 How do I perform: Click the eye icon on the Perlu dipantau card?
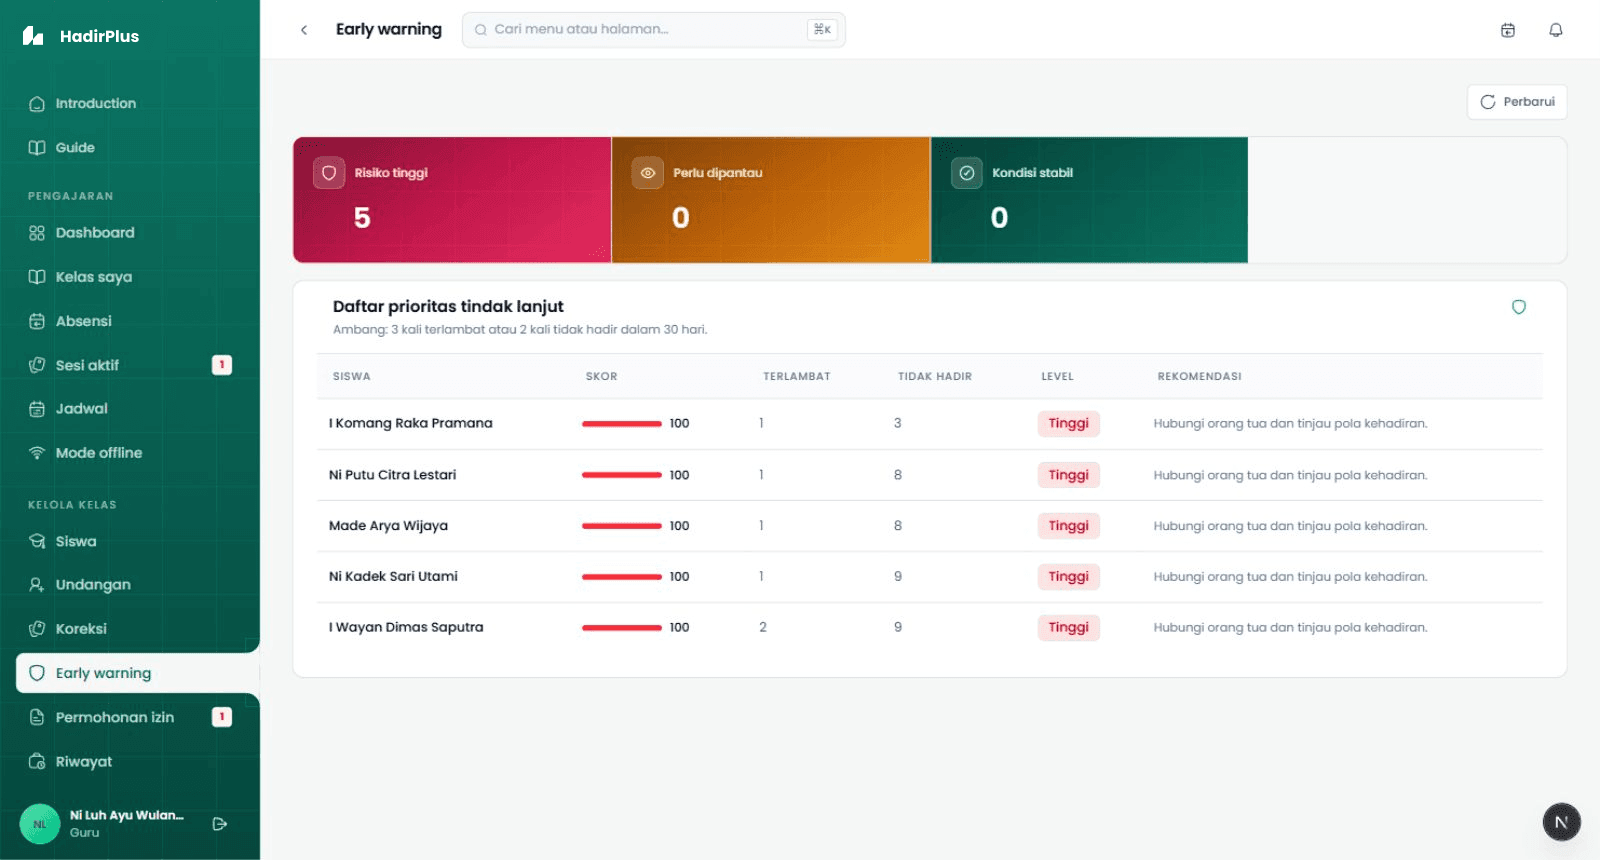[x=648, y=173]
